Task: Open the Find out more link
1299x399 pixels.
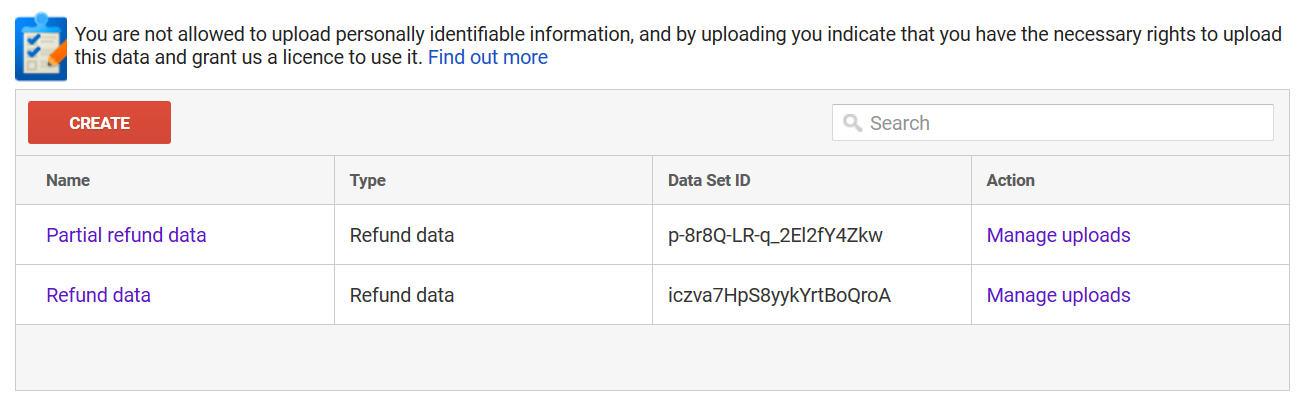Action: (x=488, y=57)
